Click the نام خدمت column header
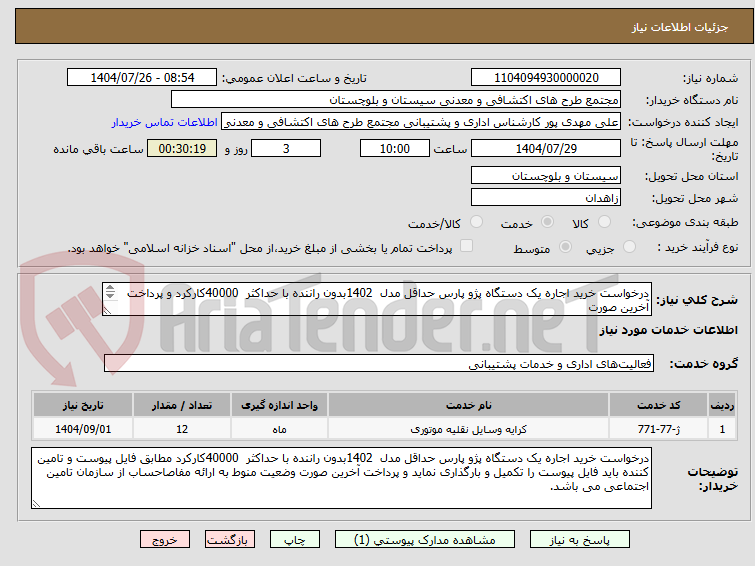The image size is (755, 566). click(x=469, y=405)
